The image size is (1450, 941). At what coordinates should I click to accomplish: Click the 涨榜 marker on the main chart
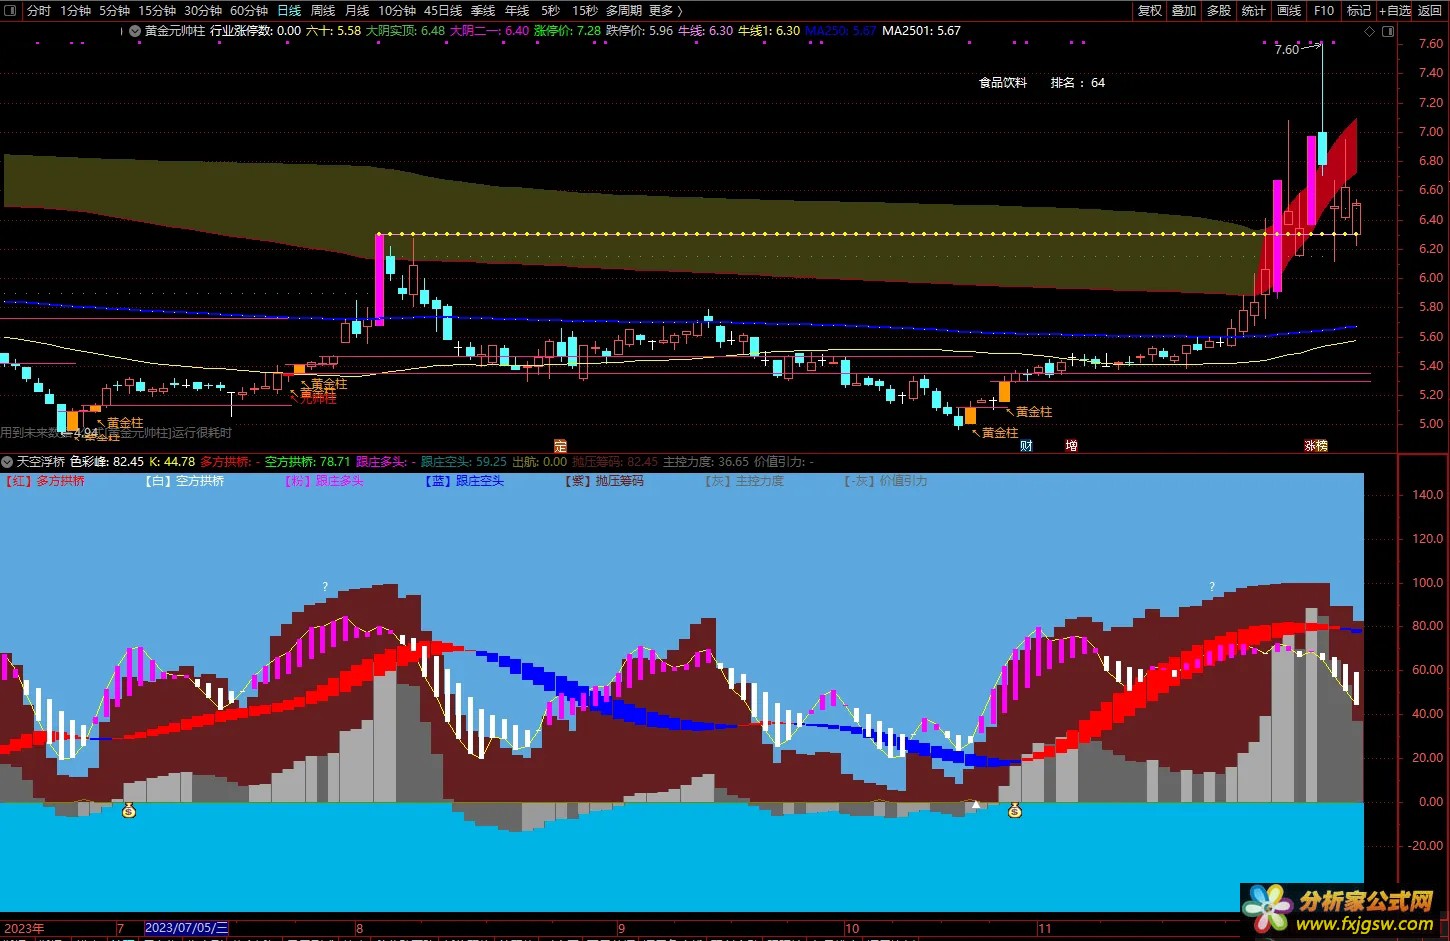[x=1316, y=446]
